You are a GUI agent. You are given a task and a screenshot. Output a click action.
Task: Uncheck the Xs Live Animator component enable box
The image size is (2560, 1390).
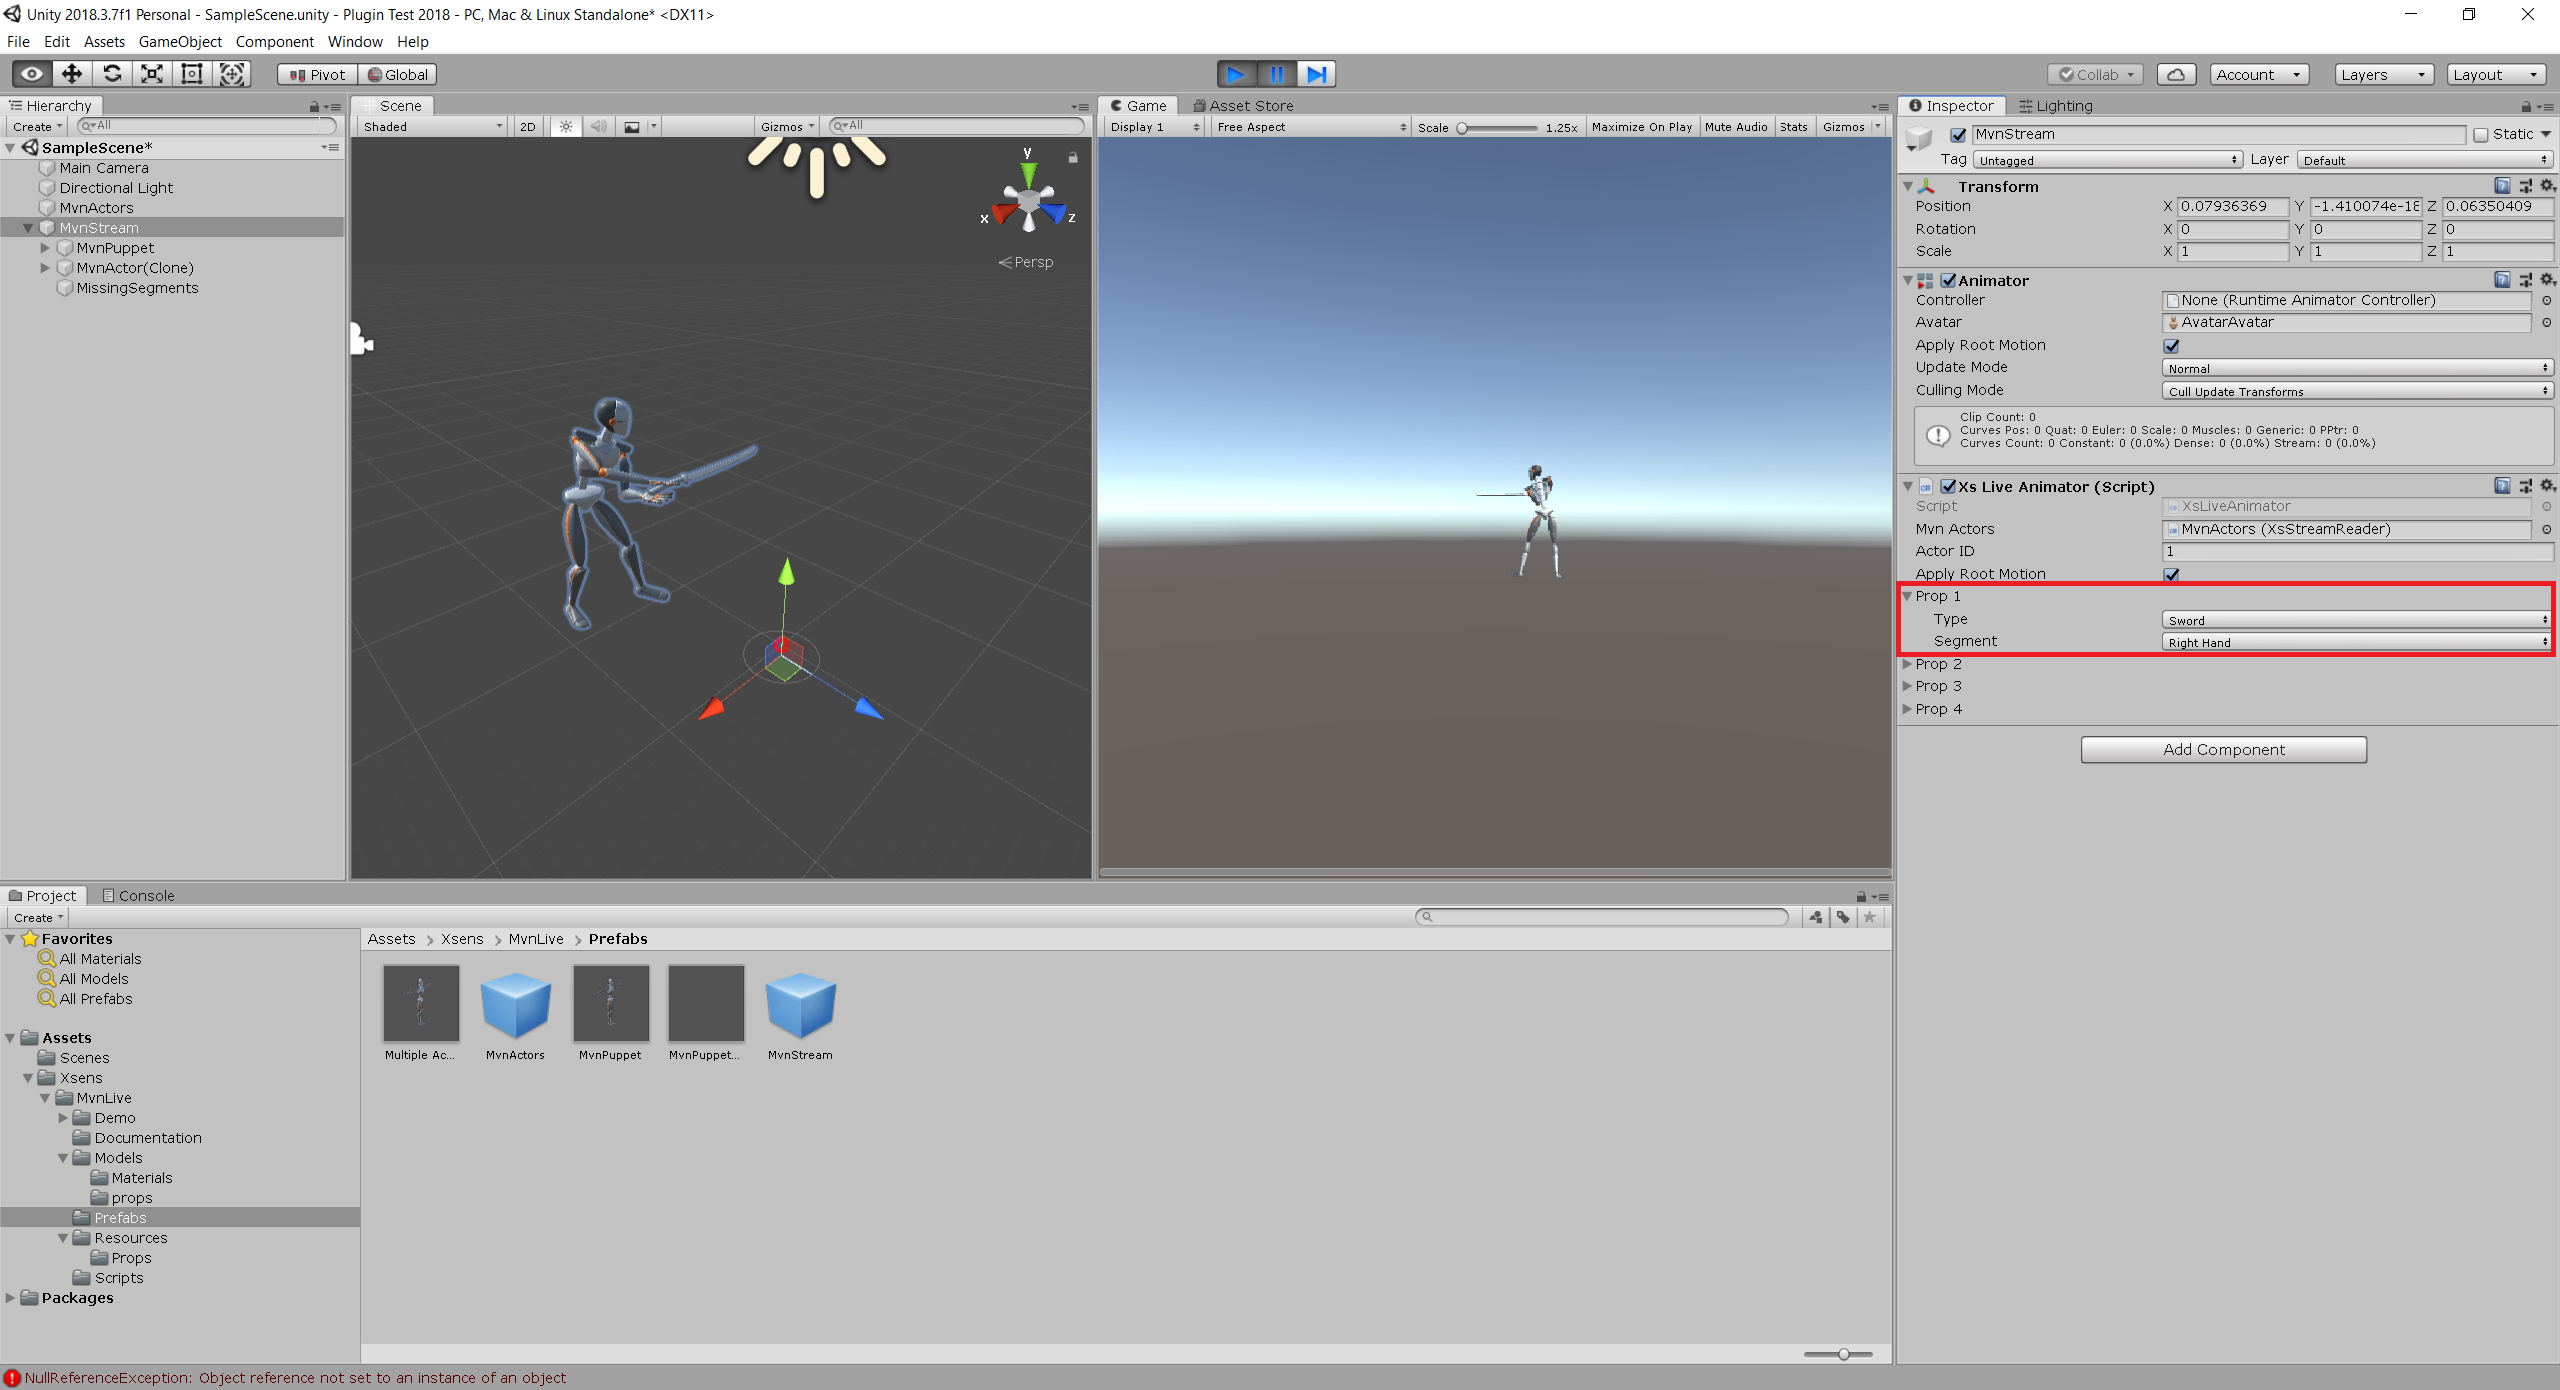pyautogui.click(x=1949, y=486)
